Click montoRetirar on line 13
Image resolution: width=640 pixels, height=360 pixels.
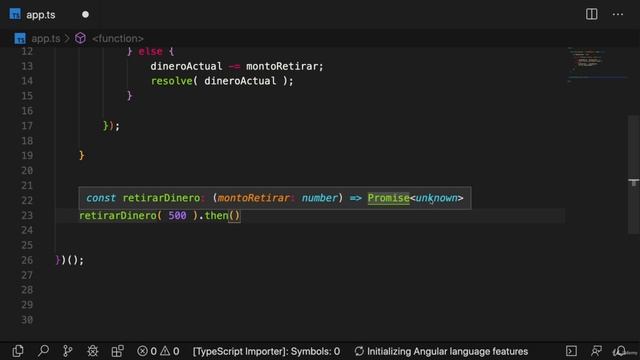tap(282, 66)
